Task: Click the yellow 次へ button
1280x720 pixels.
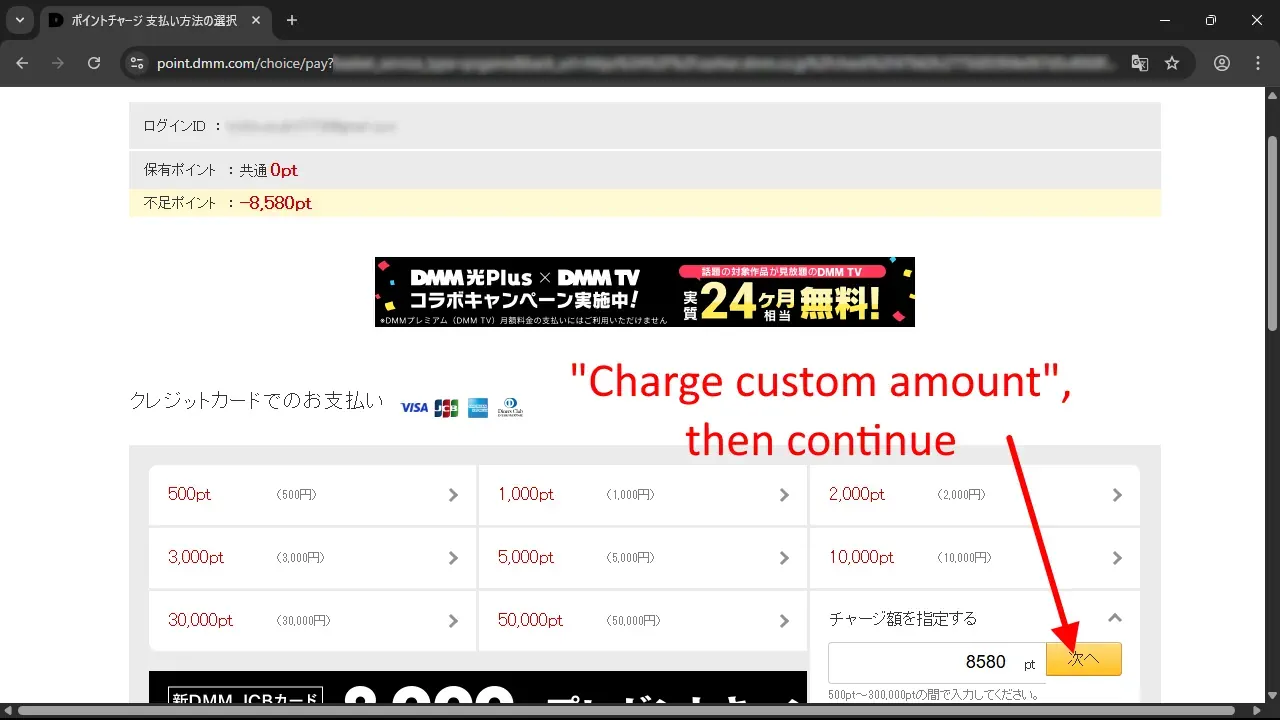Action: click(1084, 659)
